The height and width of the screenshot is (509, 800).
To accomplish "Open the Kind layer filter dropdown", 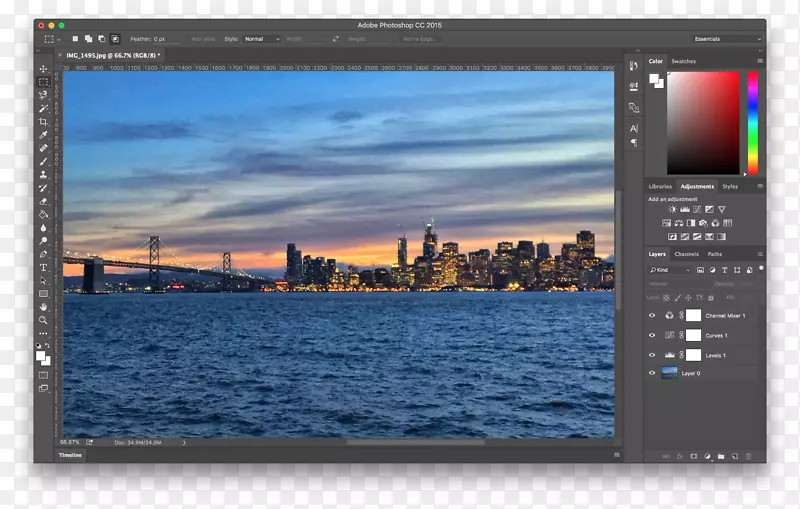I will pos(672,270).
